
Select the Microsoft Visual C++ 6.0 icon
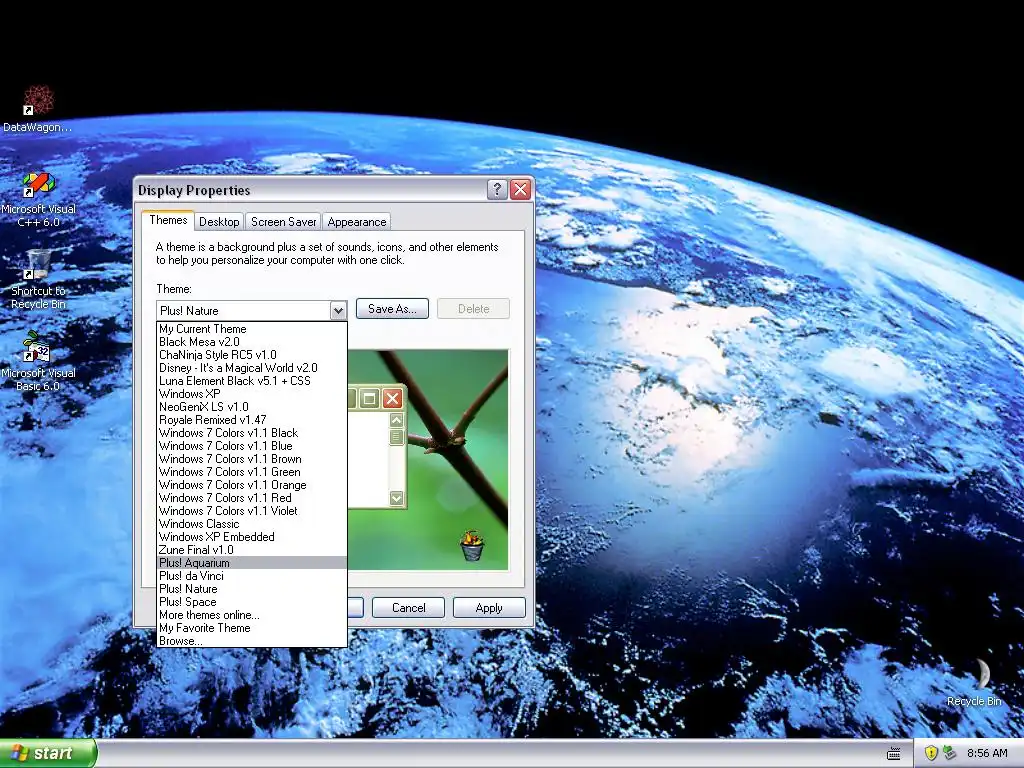38,199
